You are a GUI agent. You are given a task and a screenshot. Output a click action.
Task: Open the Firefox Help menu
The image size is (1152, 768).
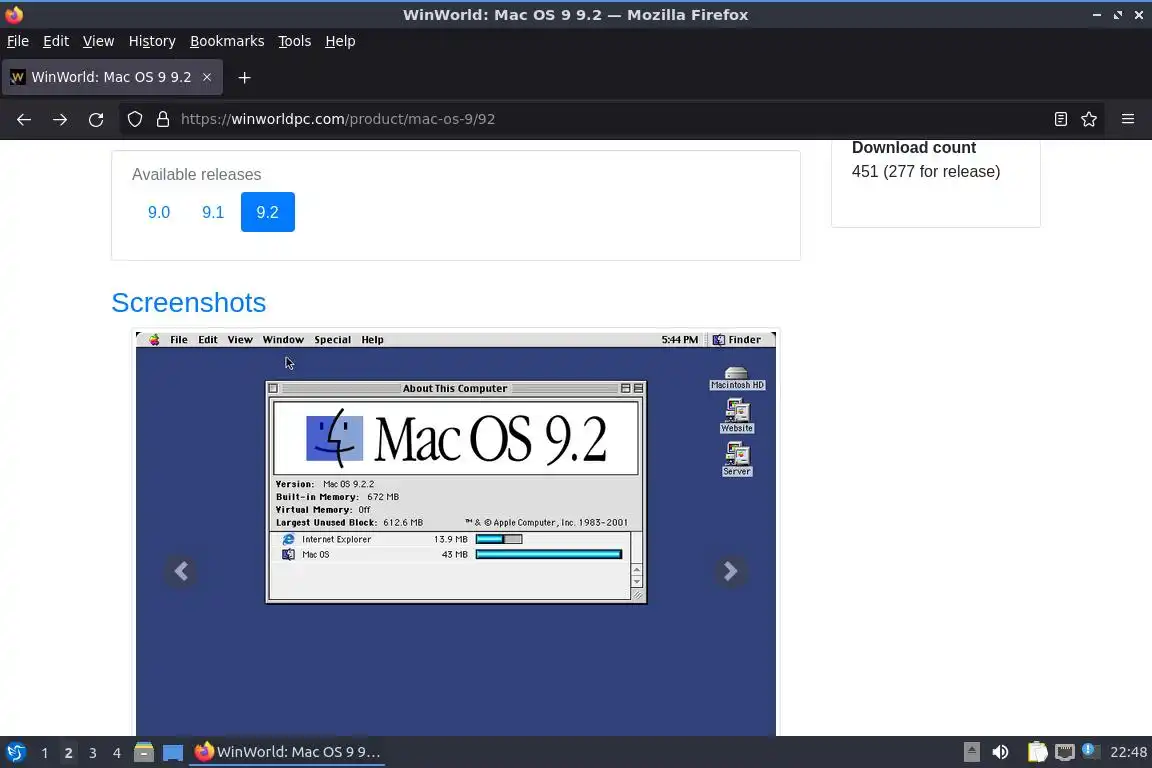point(340,41)
